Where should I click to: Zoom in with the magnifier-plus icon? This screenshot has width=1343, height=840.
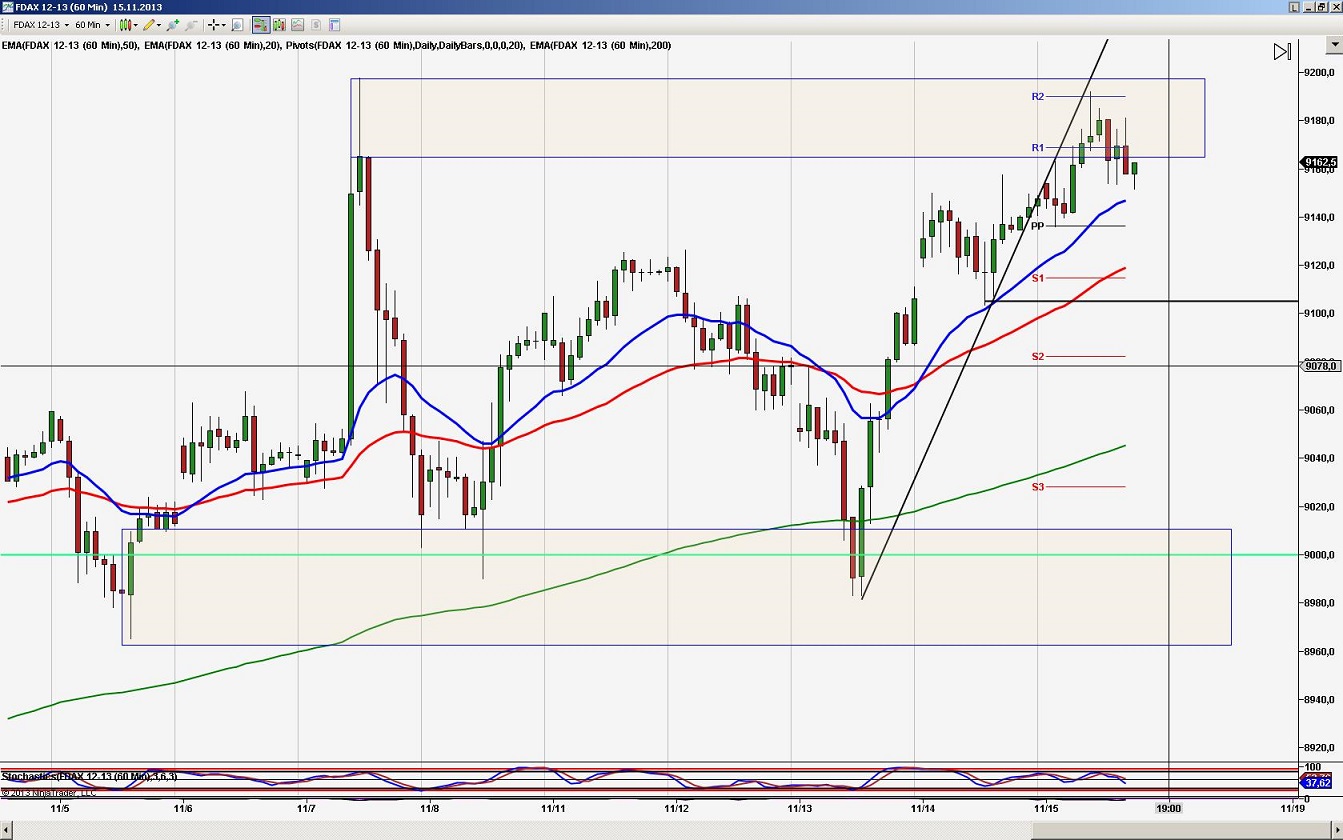pyautogui.click(x=172, y=25)
